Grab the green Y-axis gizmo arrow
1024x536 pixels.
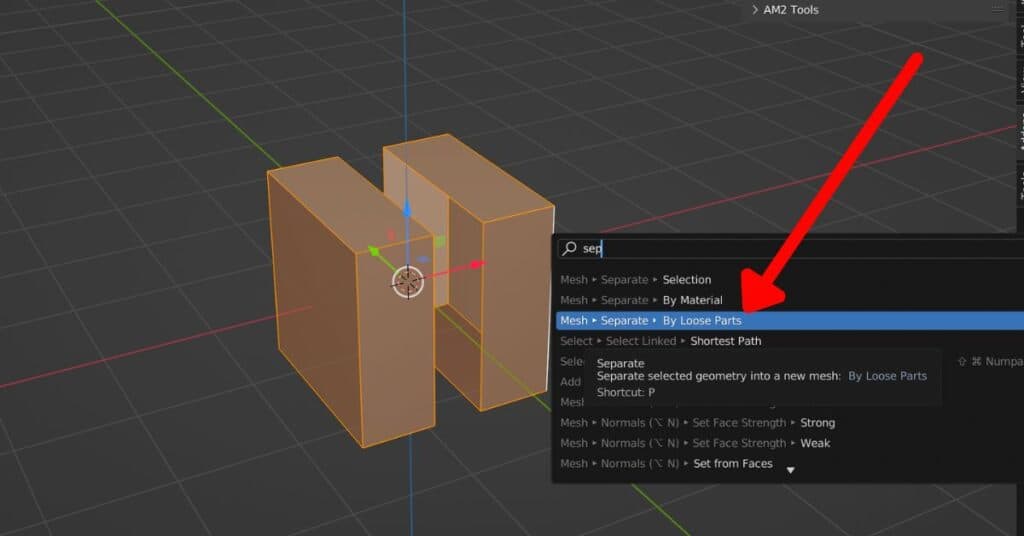pos(374,252)
